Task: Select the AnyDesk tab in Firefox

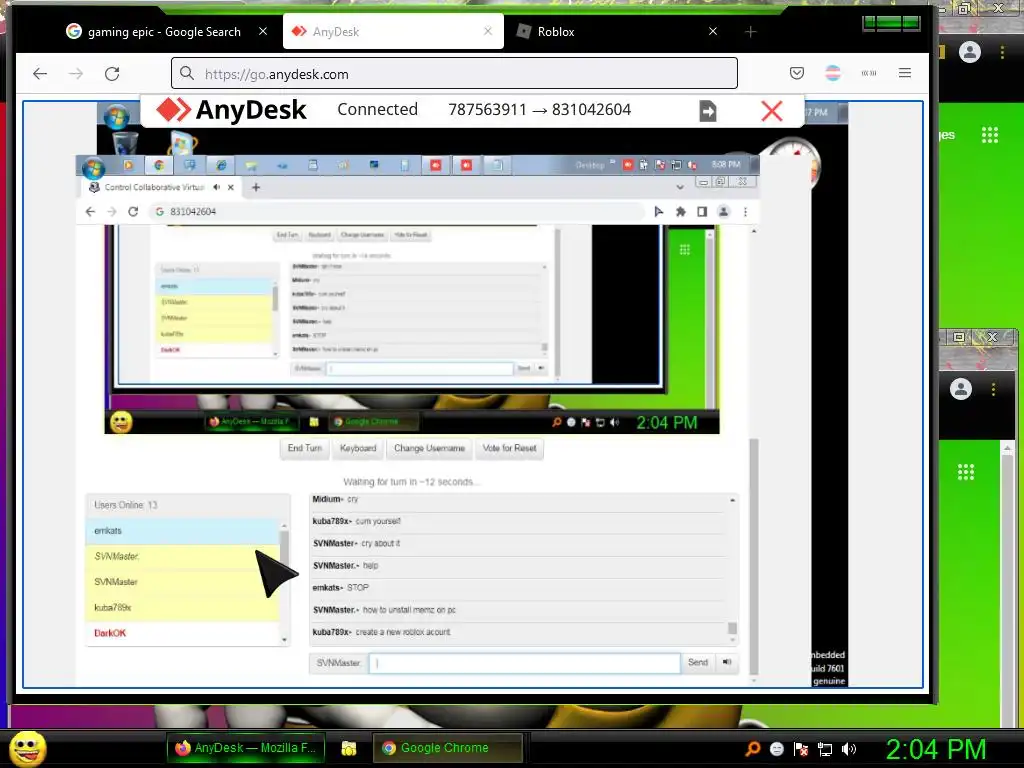Action: point(393,31)
